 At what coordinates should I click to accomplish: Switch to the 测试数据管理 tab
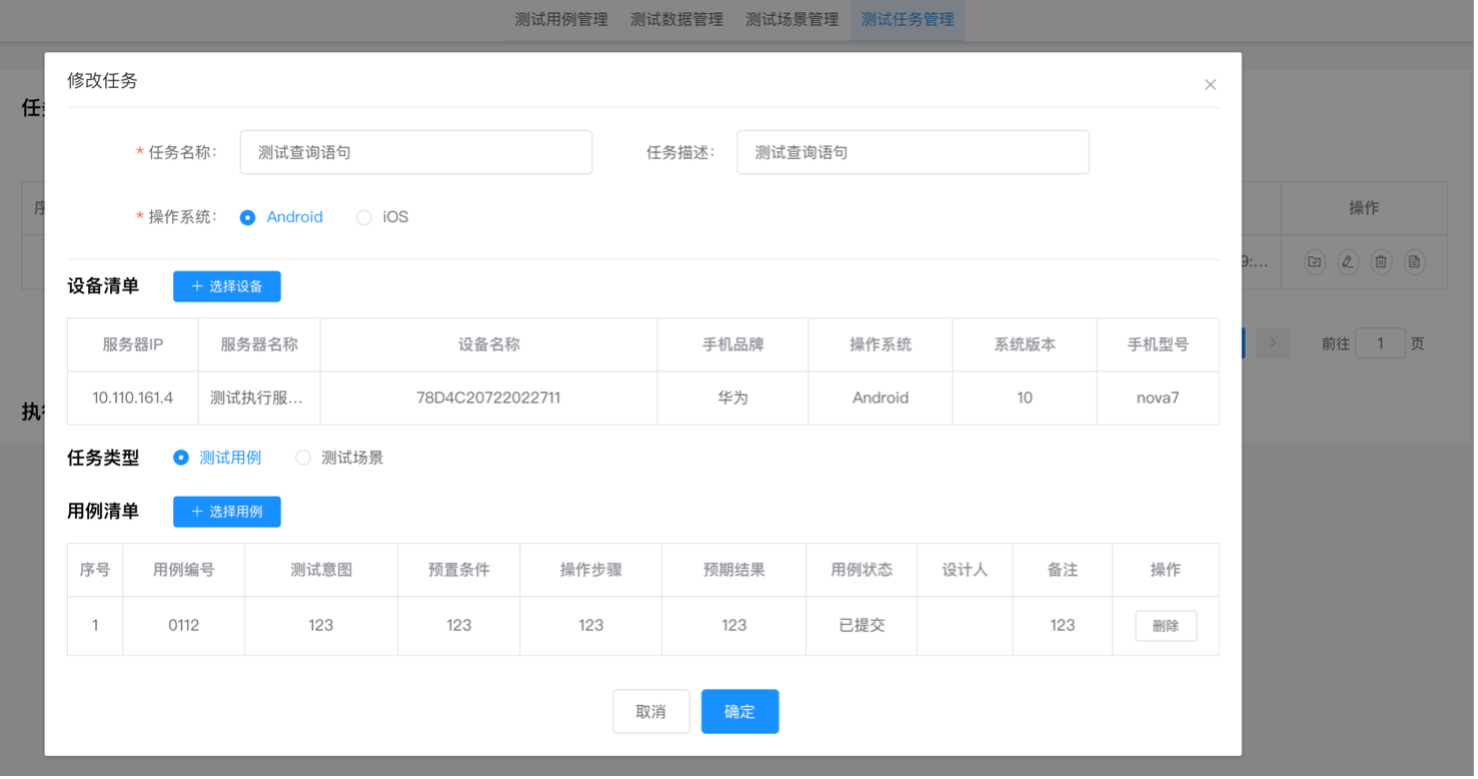(x=677, y=19)
